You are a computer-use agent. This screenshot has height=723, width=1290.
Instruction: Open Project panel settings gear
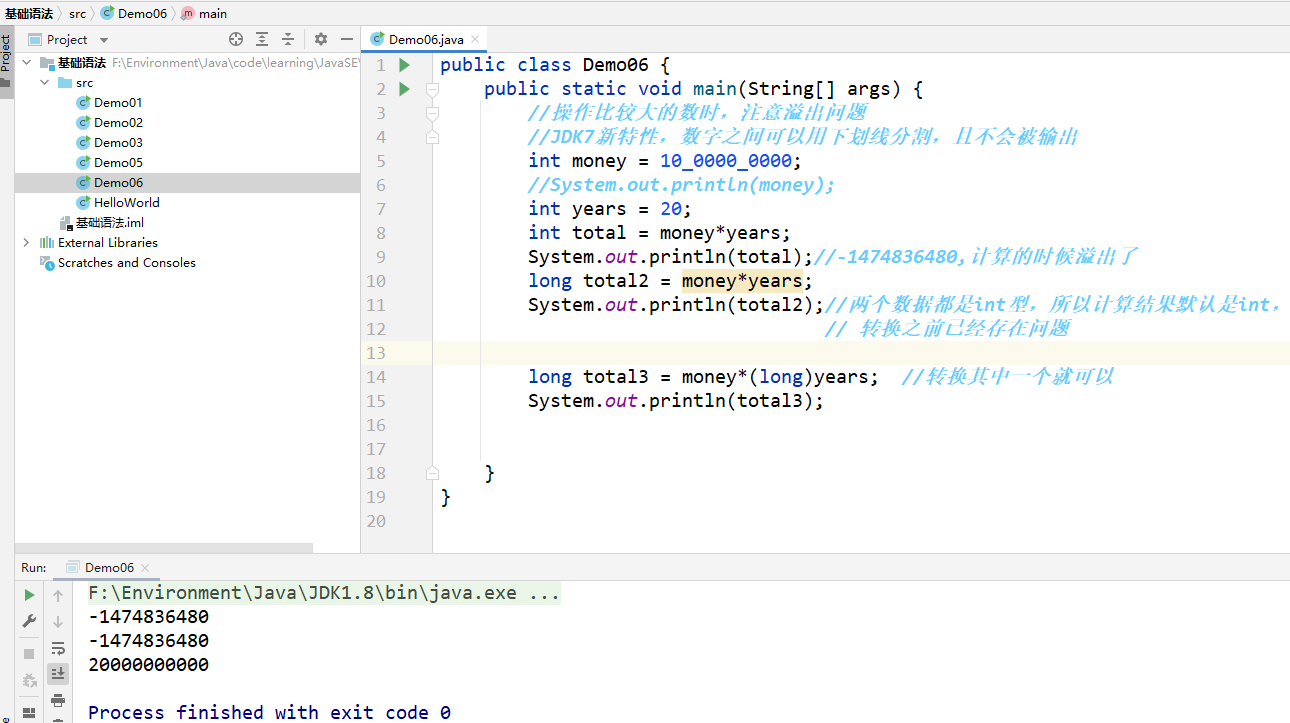[321, 39]
